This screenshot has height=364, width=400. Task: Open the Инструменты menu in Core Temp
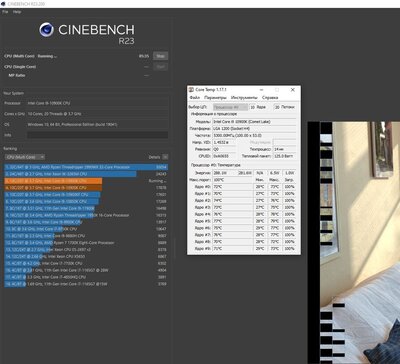244,98
